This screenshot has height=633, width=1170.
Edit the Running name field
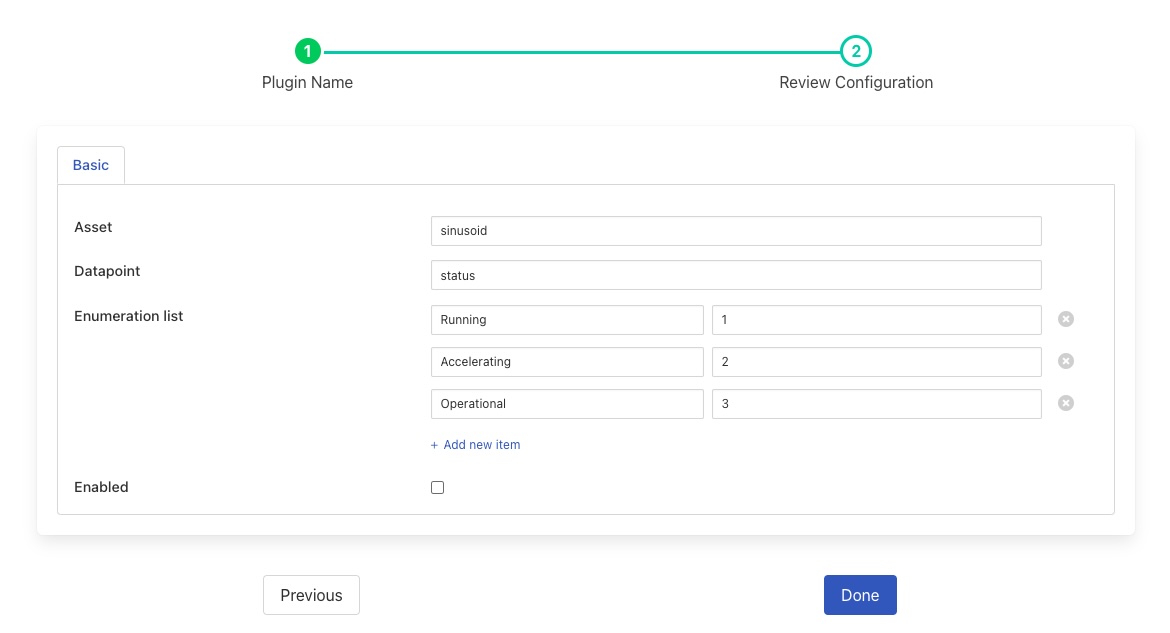tap(567, 320)
